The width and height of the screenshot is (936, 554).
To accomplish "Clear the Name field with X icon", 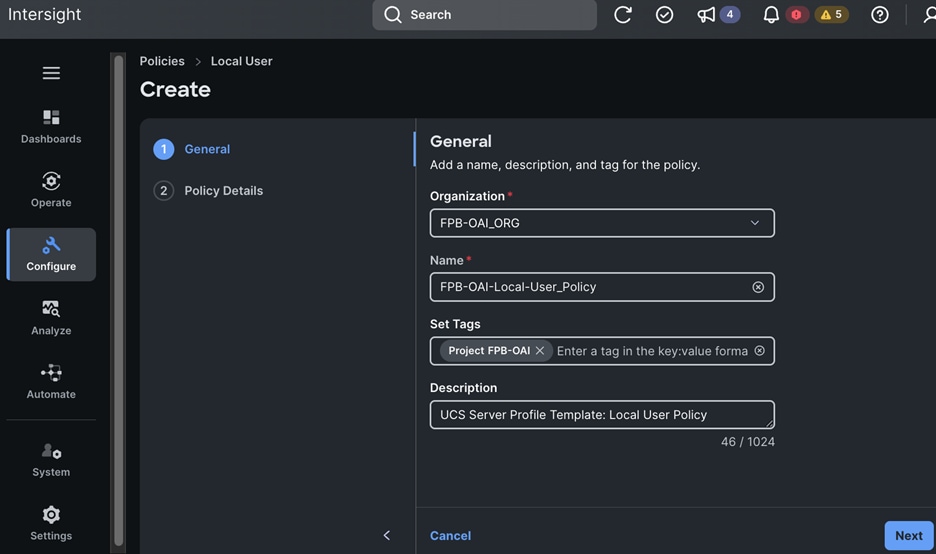I will coord(758,287).
